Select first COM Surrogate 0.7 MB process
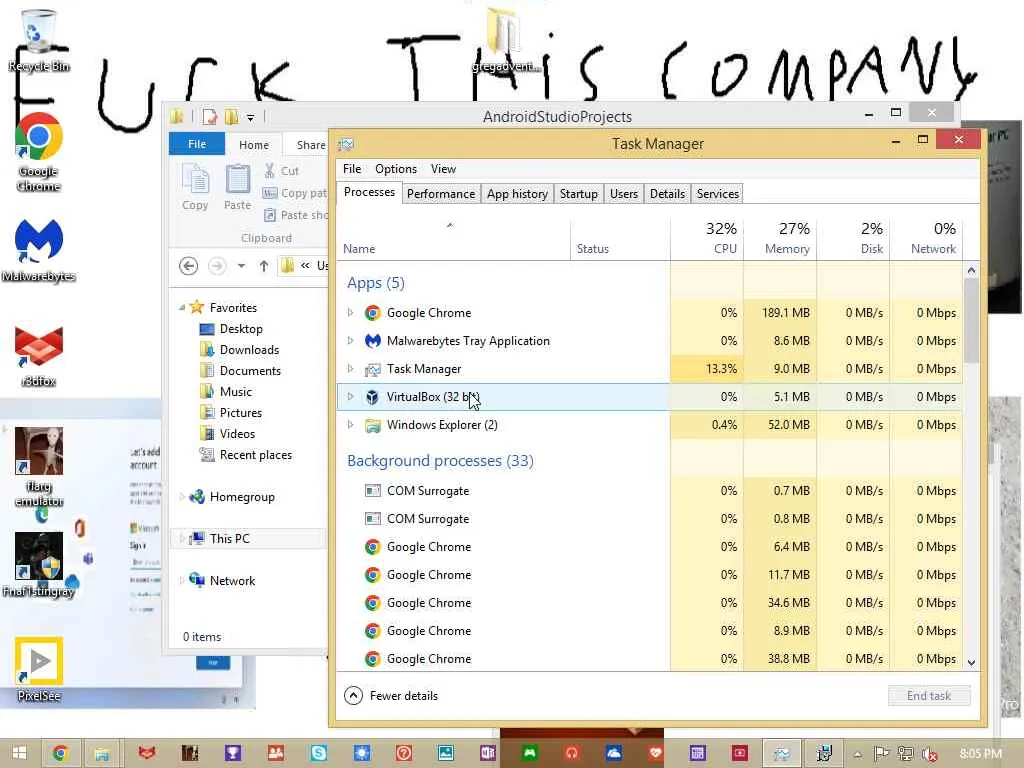1024x768 pixels. pyautogui.click(x=649, y=491)
